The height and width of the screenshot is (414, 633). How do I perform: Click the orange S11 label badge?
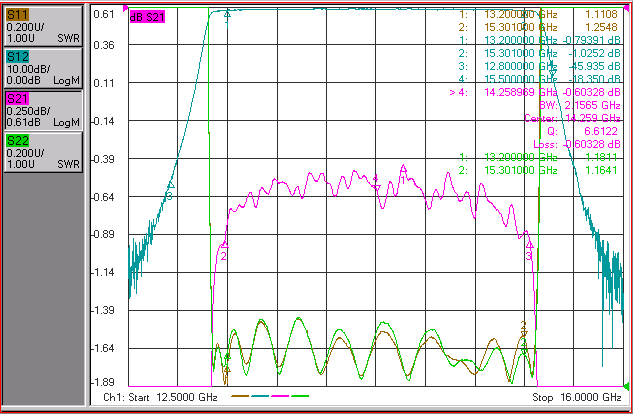click(x=17, y=15)
